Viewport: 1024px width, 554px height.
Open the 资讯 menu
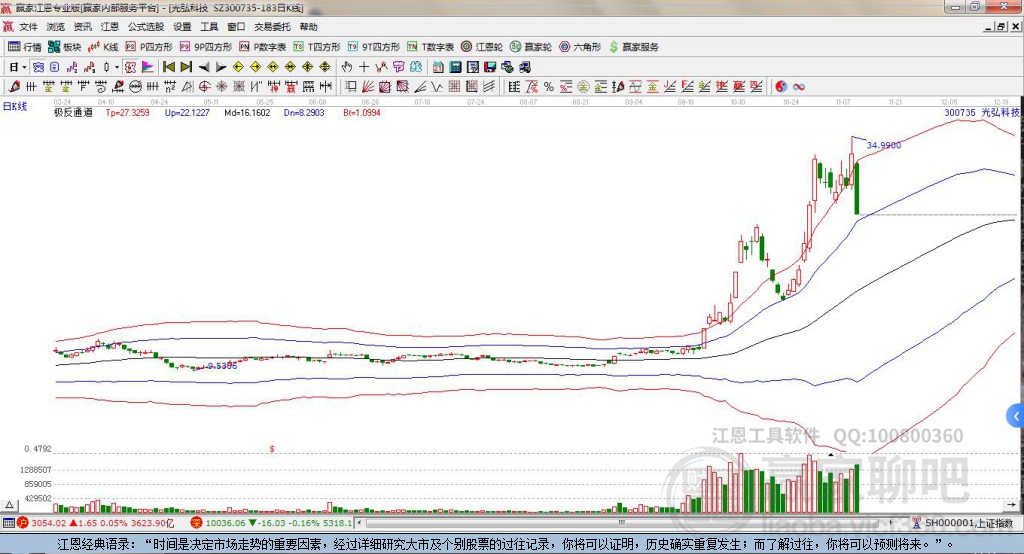point(82,27)
